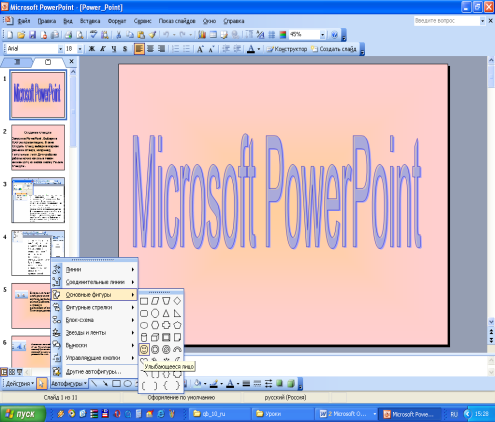This screenshot has height=422, width=495.
Task: Click the Line Color brush swatch
Action: [214, 384]
